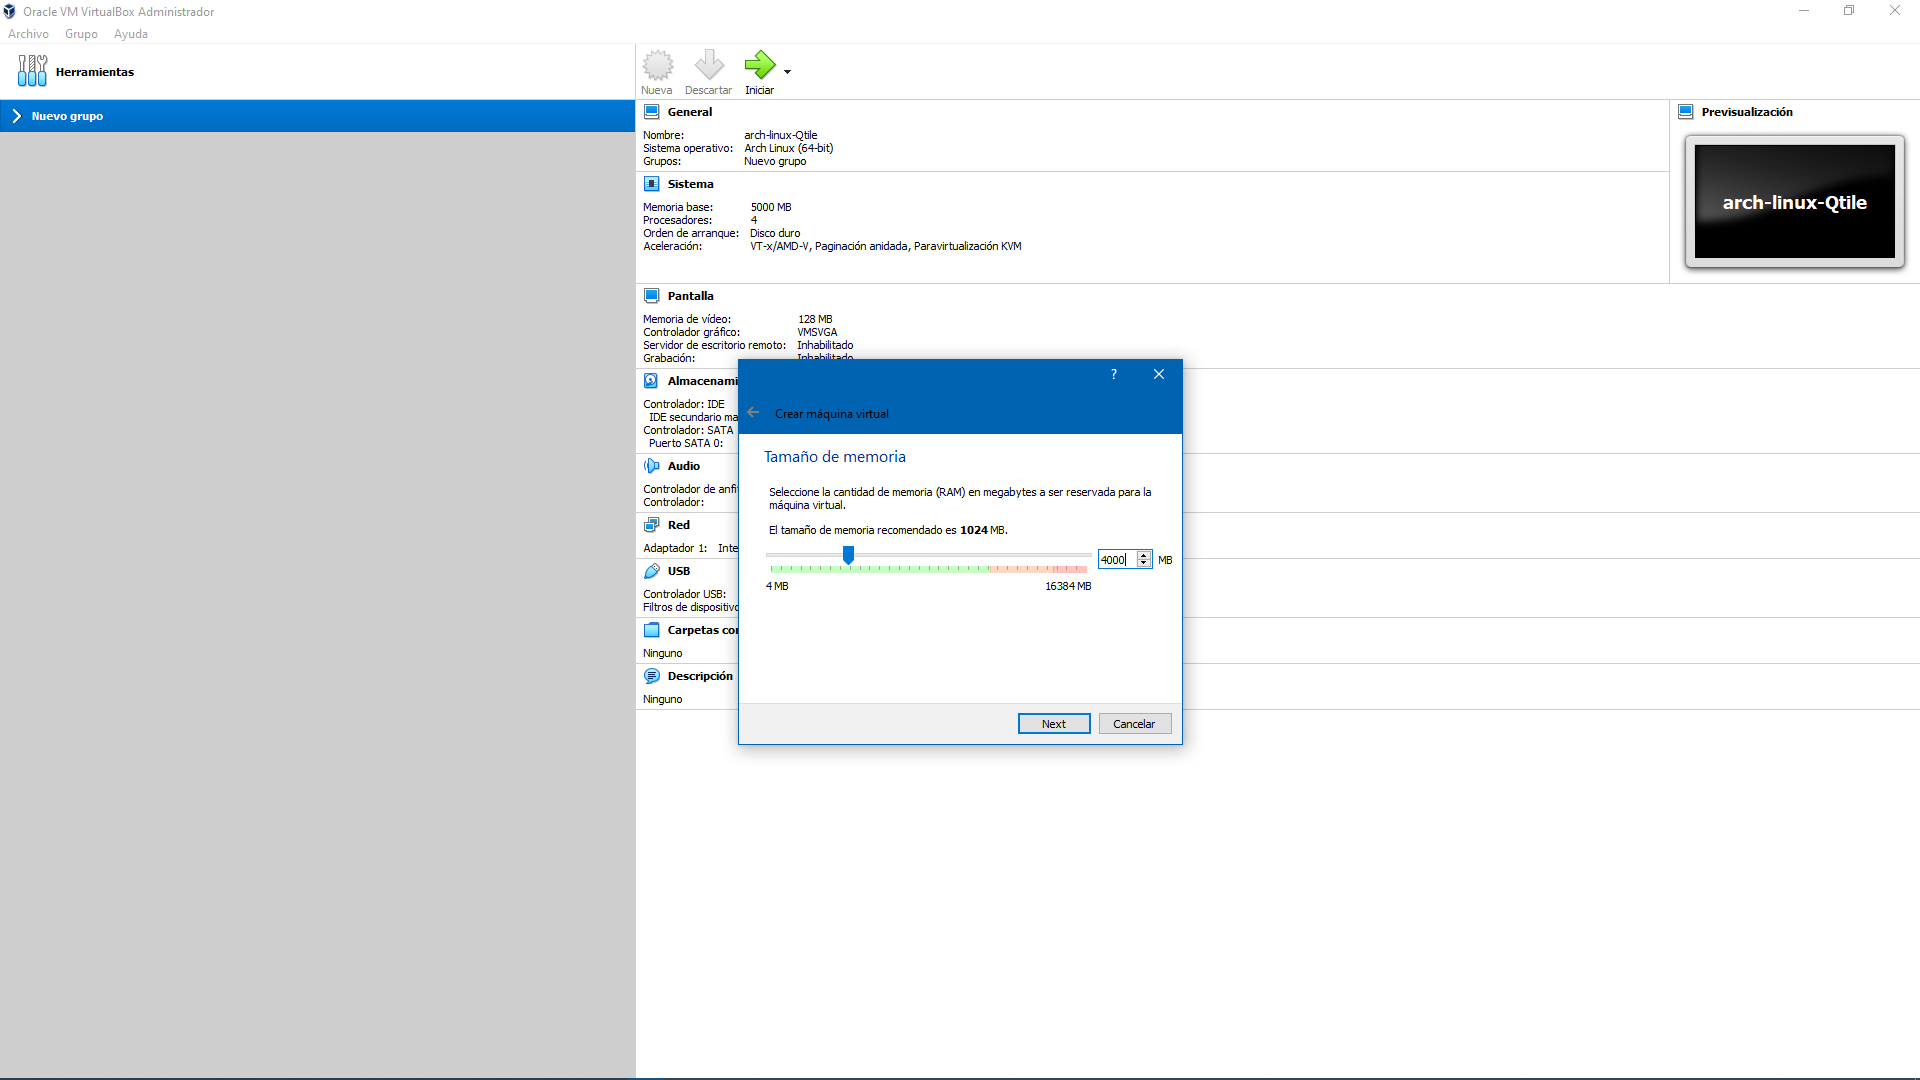Click the Next button
Image resolution: width=1920 pixels, height=1080 pixels.
[x=1053, y=724]
